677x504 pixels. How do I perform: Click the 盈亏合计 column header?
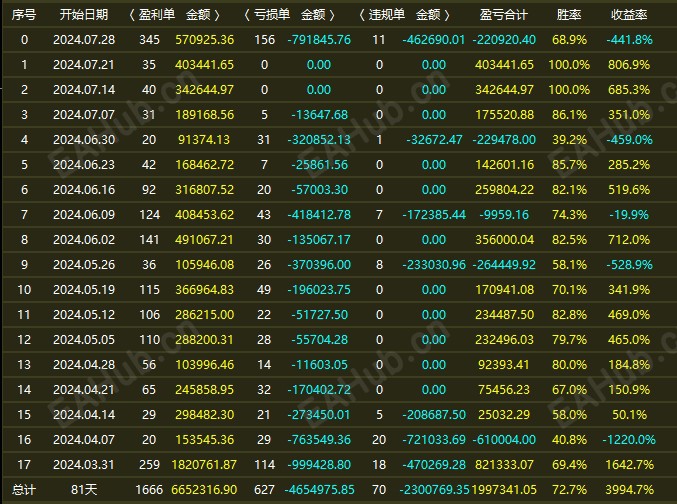(x=504, y=15)
